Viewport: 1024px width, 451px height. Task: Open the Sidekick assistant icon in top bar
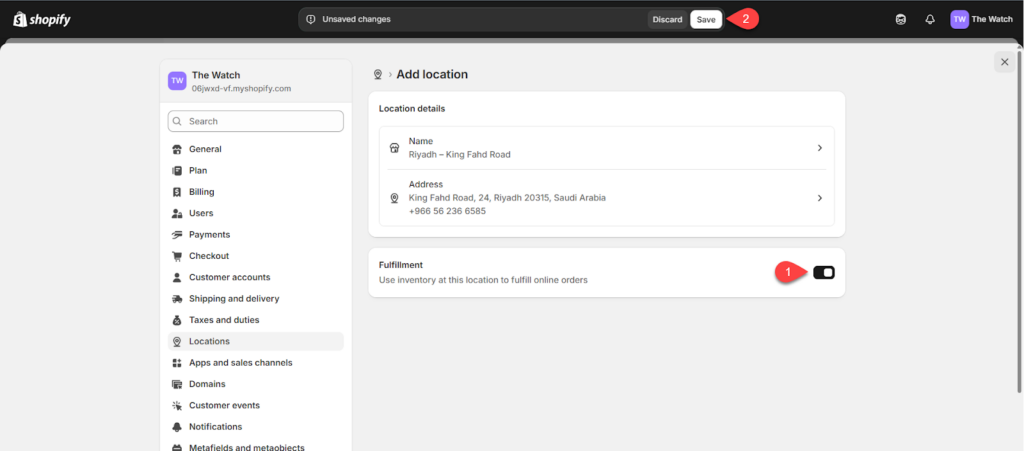[x=900, y=19]
